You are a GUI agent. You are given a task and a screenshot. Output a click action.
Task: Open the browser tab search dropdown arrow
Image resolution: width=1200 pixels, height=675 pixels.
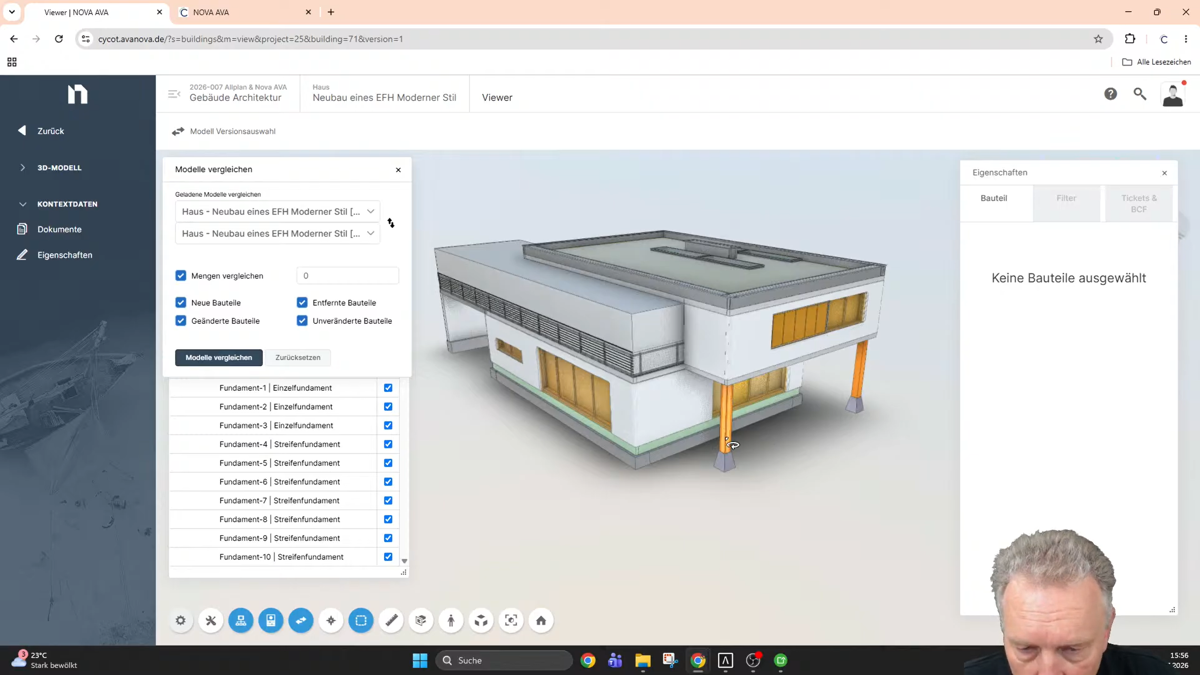(12, 12)
